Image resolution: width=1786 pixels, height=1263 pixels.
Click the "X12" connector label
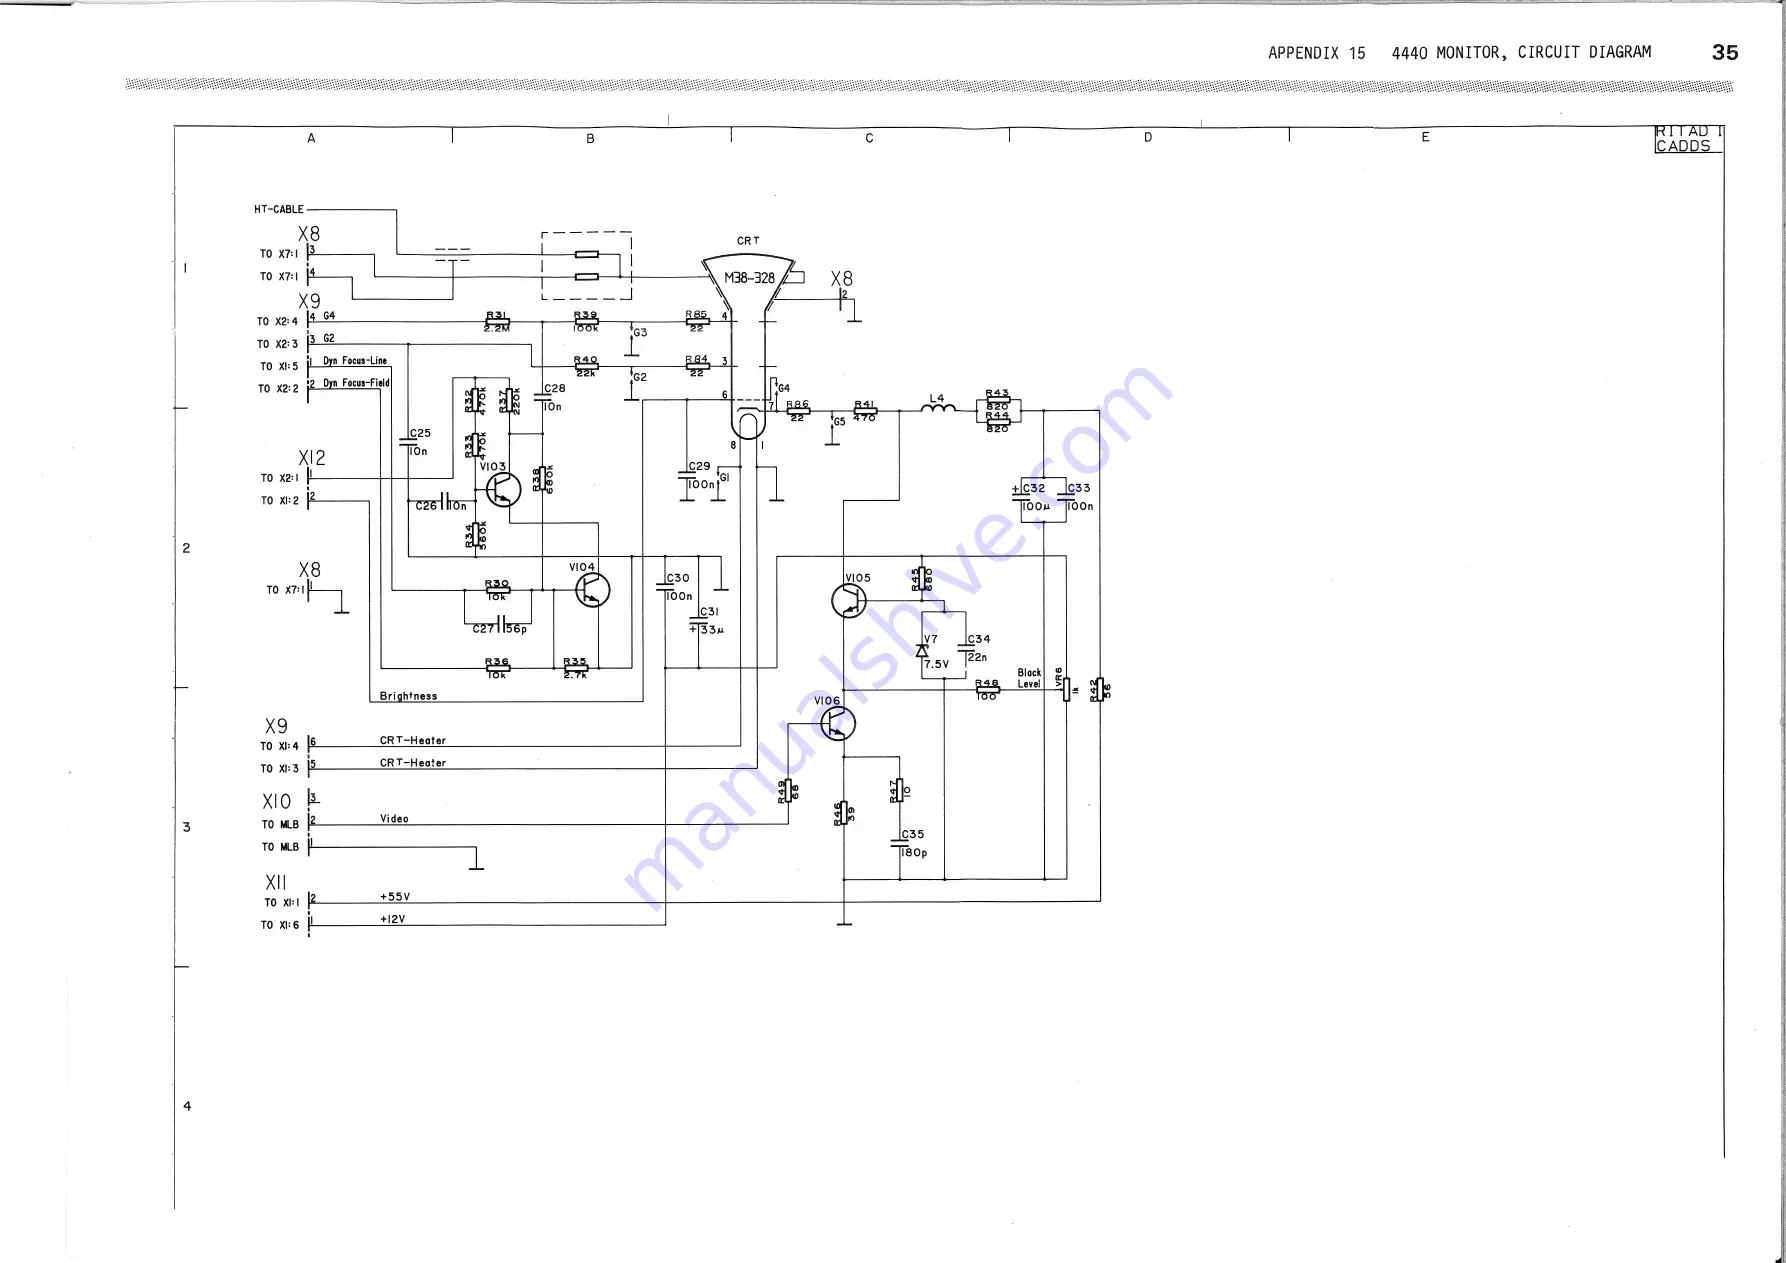coord(312,458)
